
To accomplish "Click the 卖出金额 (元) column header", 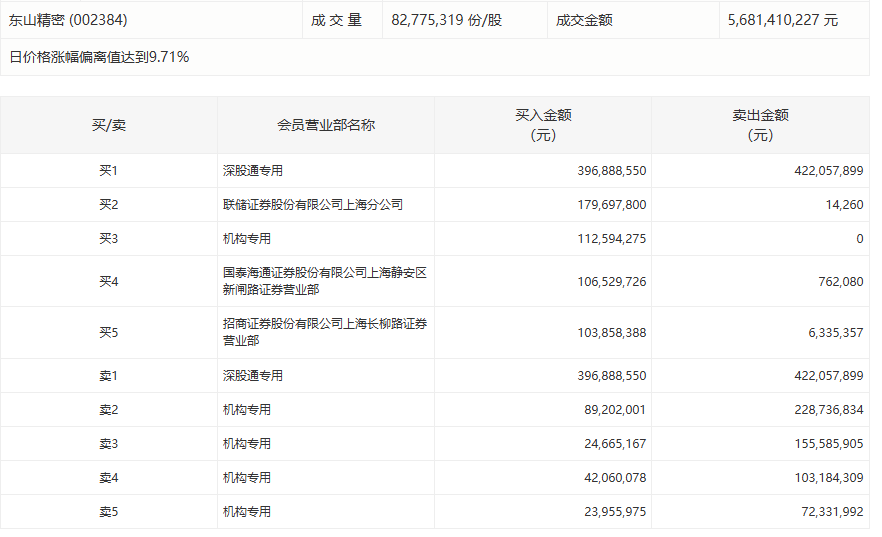I will click(x=760, y=125).
